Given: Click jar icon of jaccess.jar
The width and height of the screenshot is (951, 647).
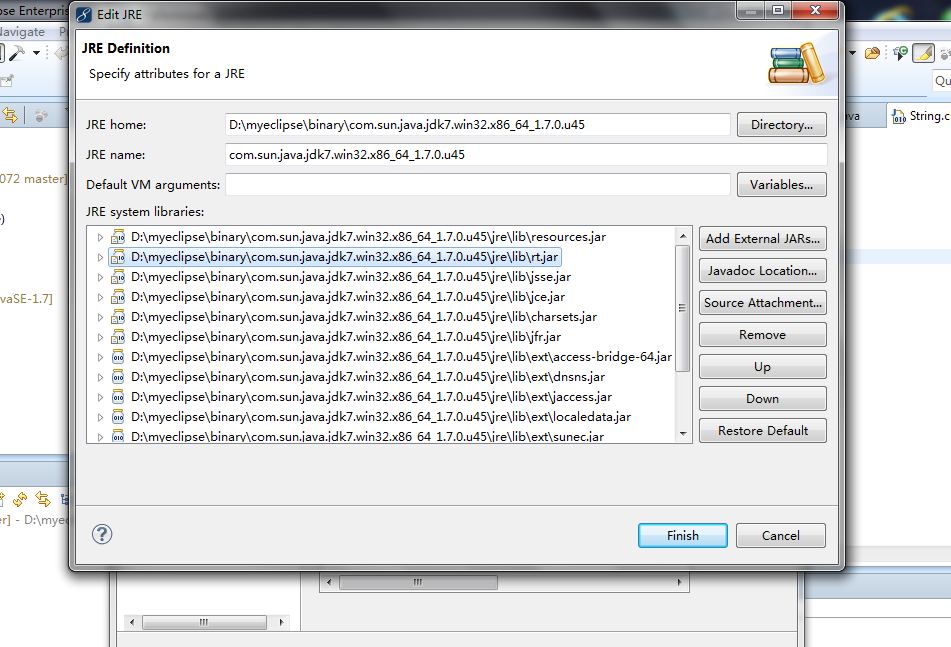Looking at the screenshot, I should click(118, 397).
